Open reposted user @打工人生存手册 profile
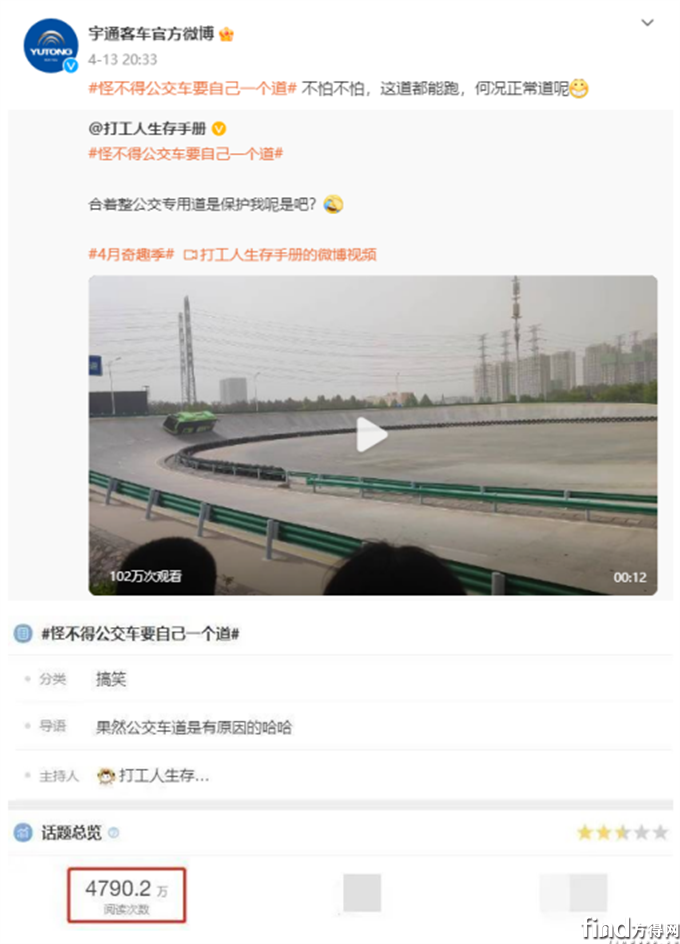The width and height of the screenshot is (680, 944). 148,128
